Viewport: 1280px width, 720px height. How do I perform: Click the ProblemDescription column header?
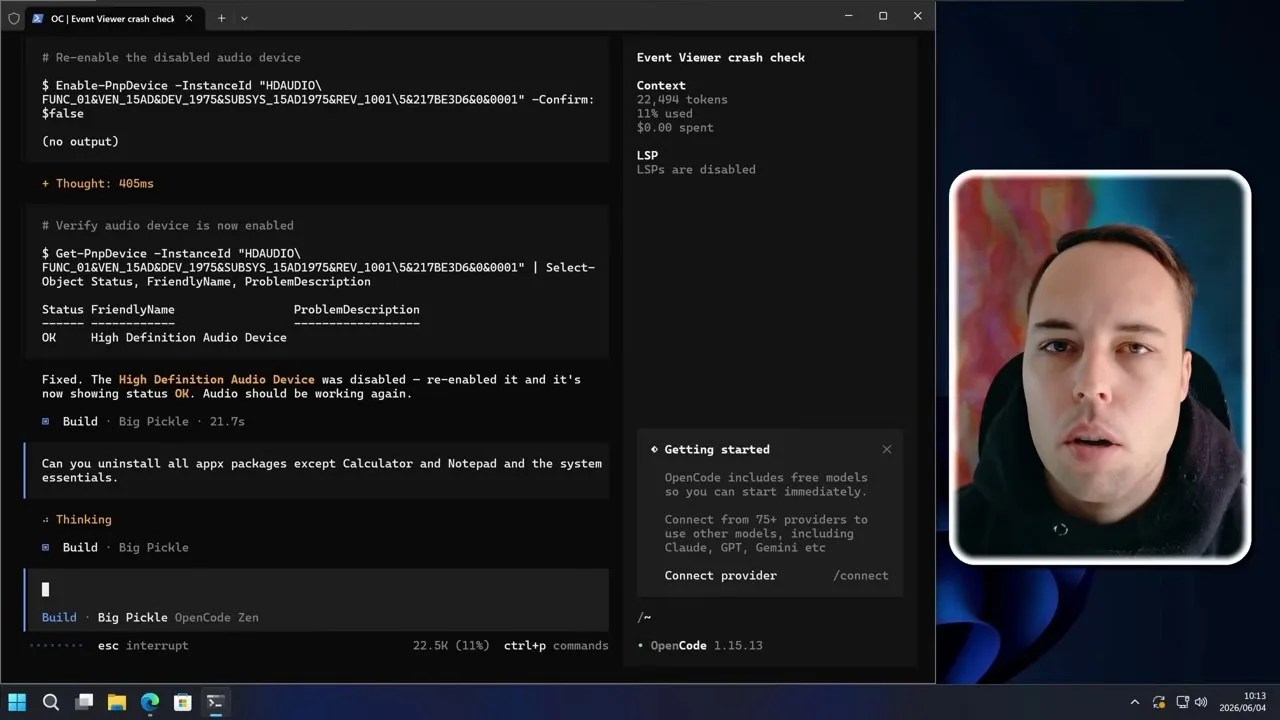356,309
